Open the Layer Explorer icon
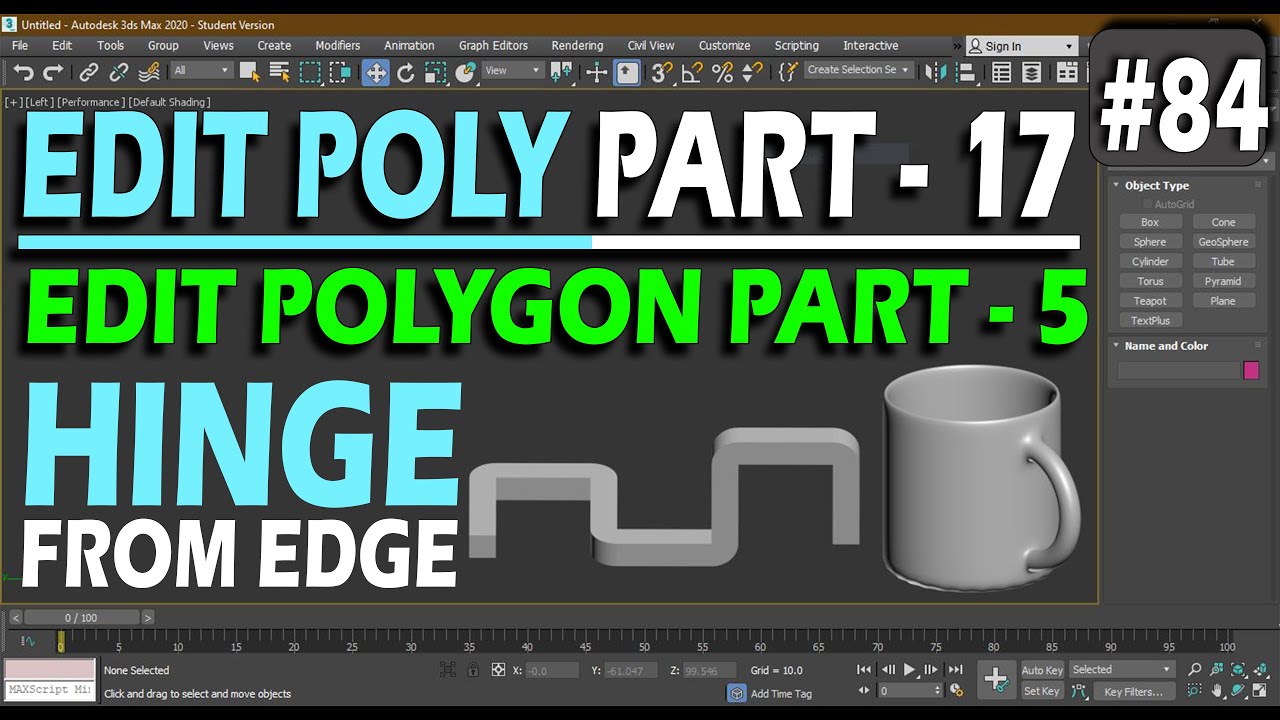The height and width of the screenshot is (720, 1280). point(1031,72)
